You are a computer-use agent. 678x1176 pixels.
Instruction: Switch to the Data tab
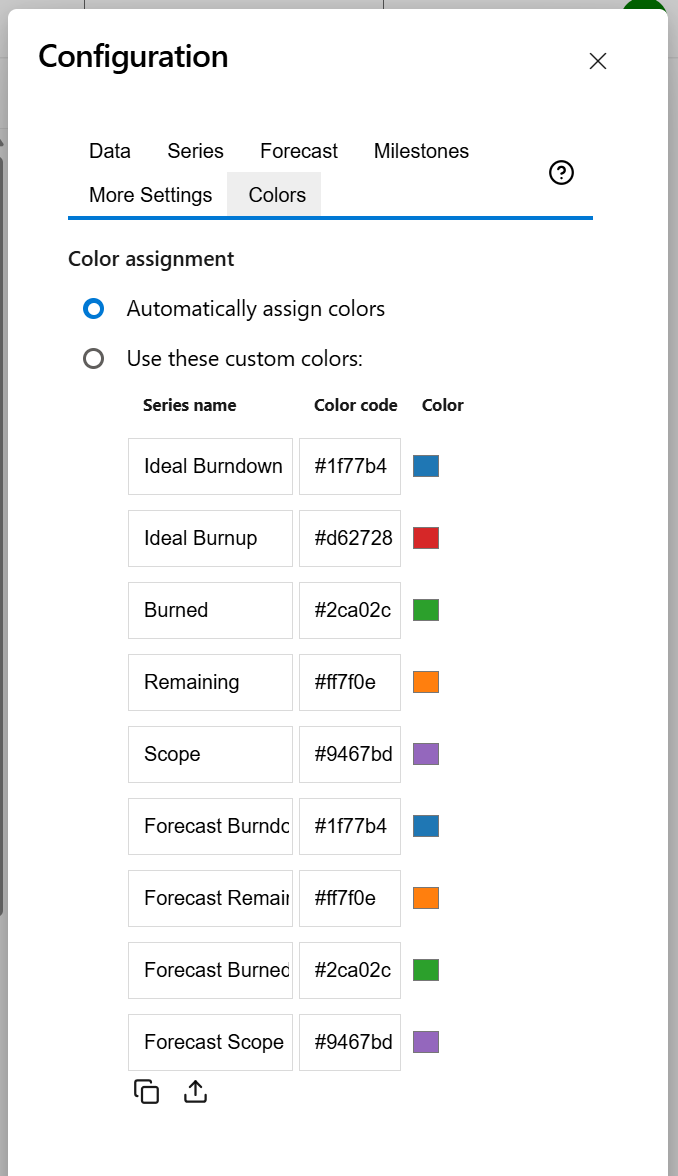[109, 151]
